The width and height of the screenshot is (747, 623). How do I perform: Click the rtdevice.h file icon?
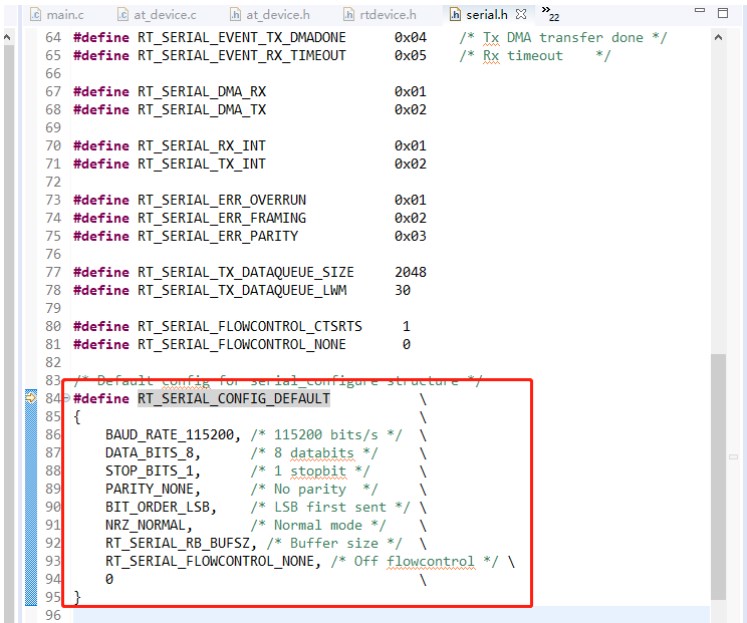point(349,15)
